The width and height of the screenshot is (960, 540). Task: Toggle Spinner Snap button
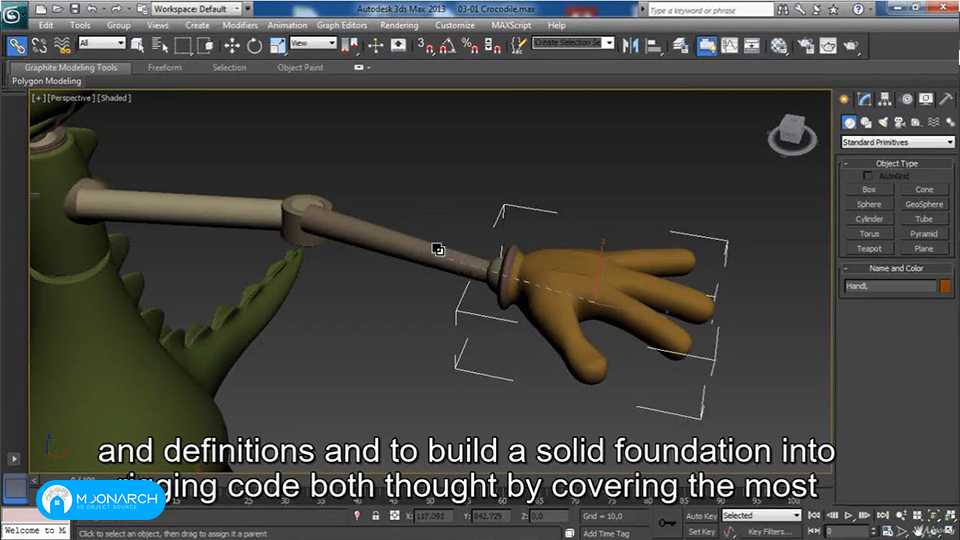[x=493, y=45]
